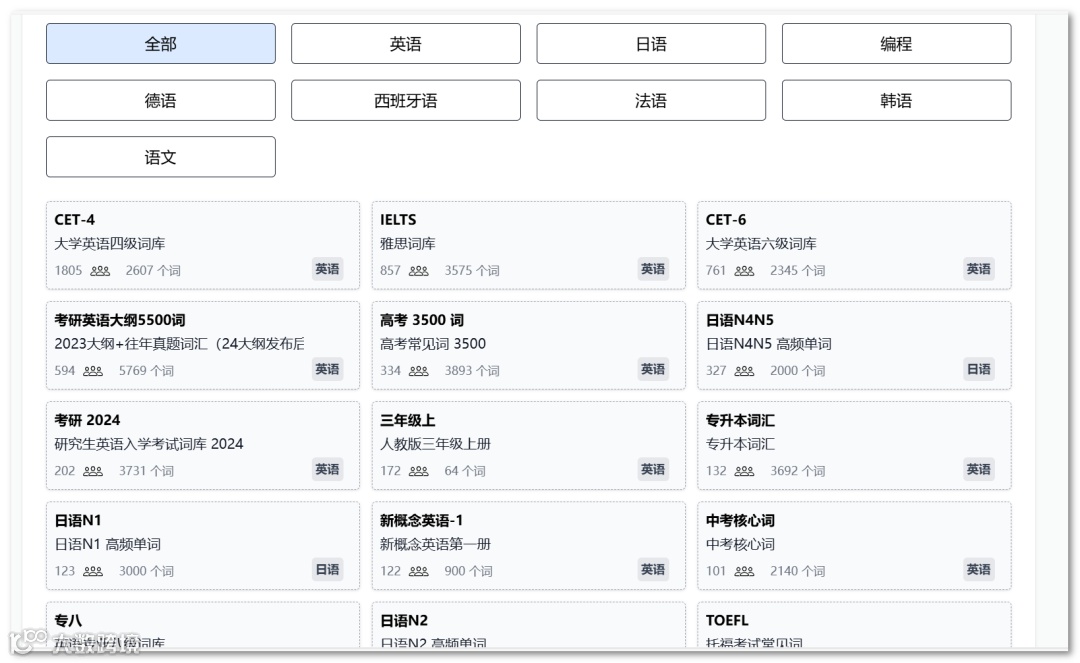Click the 2140 个词 count on 中考核心词
The image size is (1080, 663).
point(798,571)
